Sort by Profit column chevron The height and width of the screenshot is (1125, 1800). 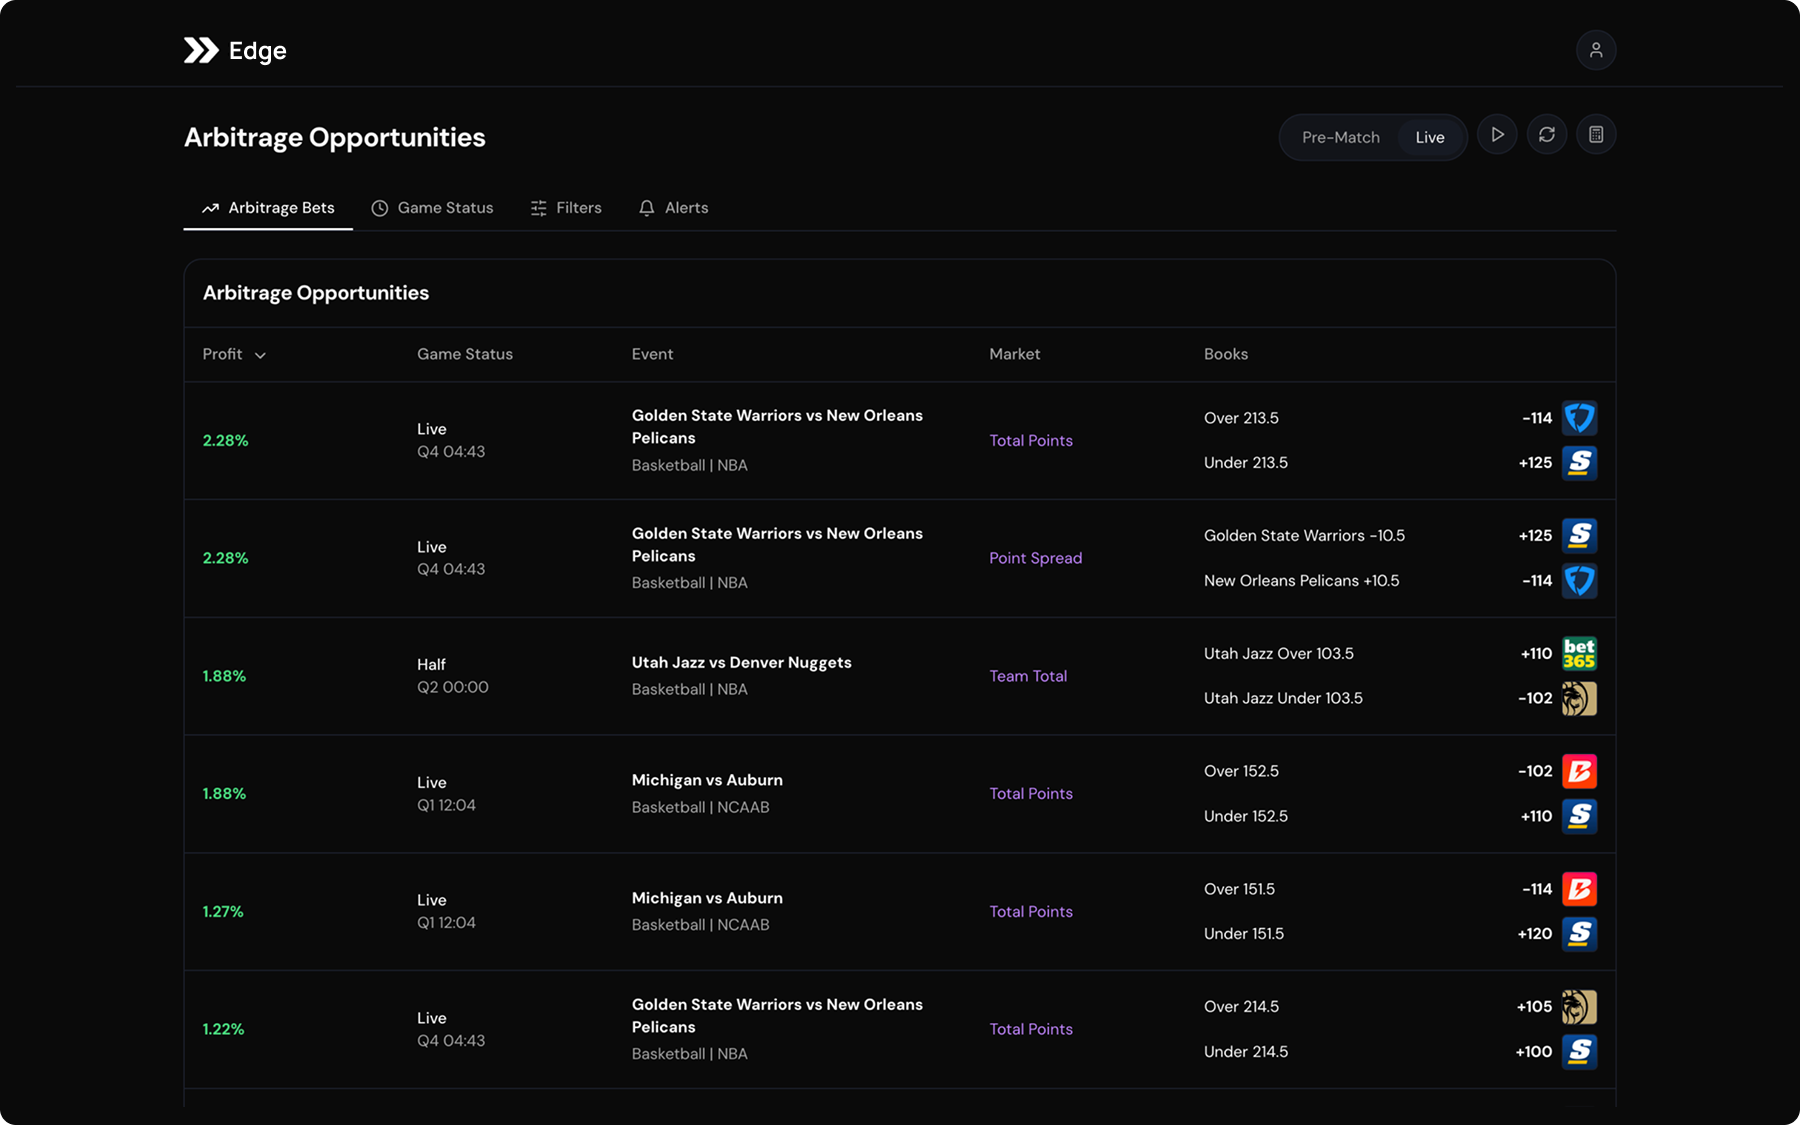260,355
